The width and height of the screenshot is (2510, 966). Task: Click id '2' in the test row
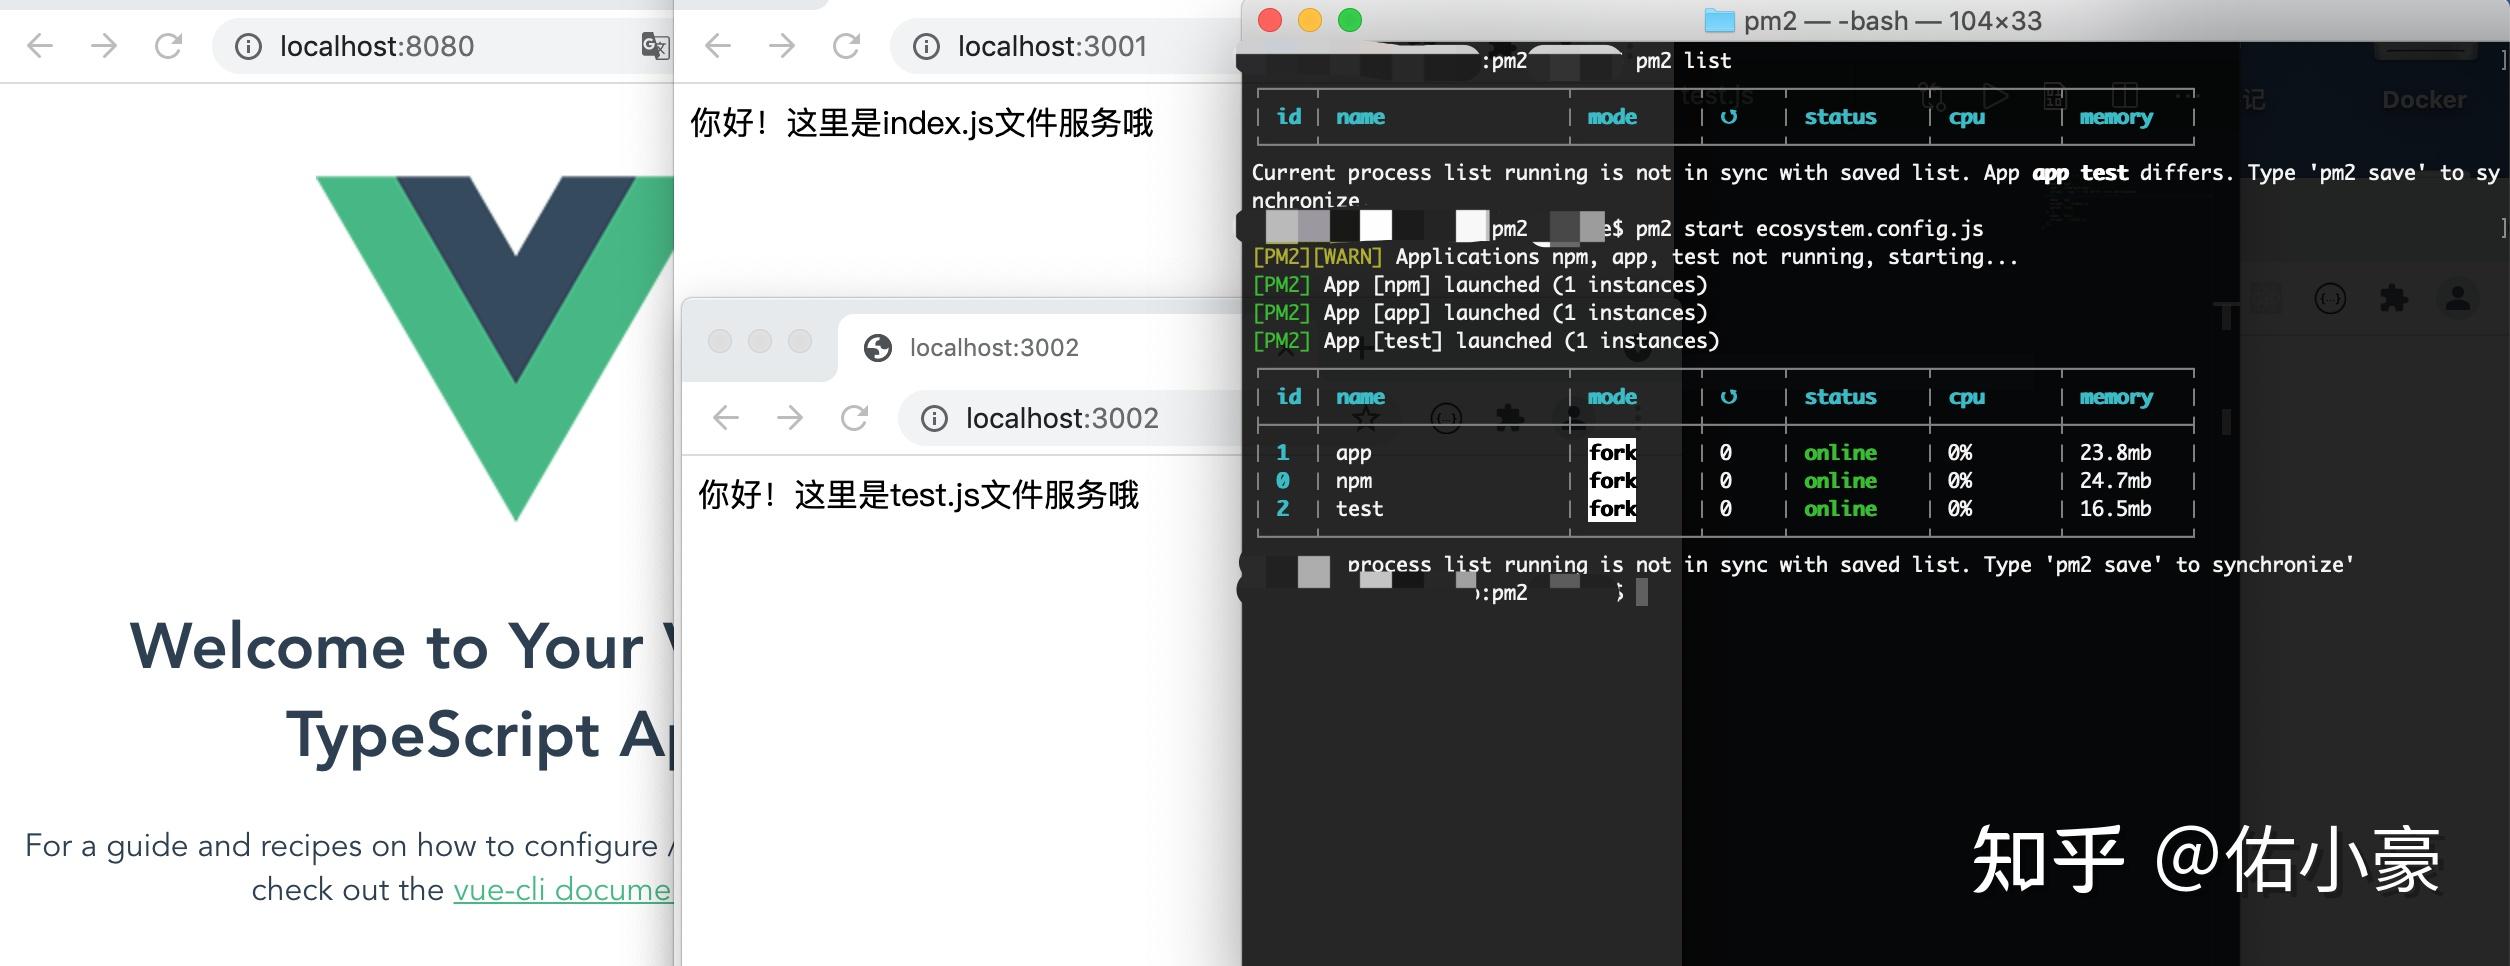1283,509
